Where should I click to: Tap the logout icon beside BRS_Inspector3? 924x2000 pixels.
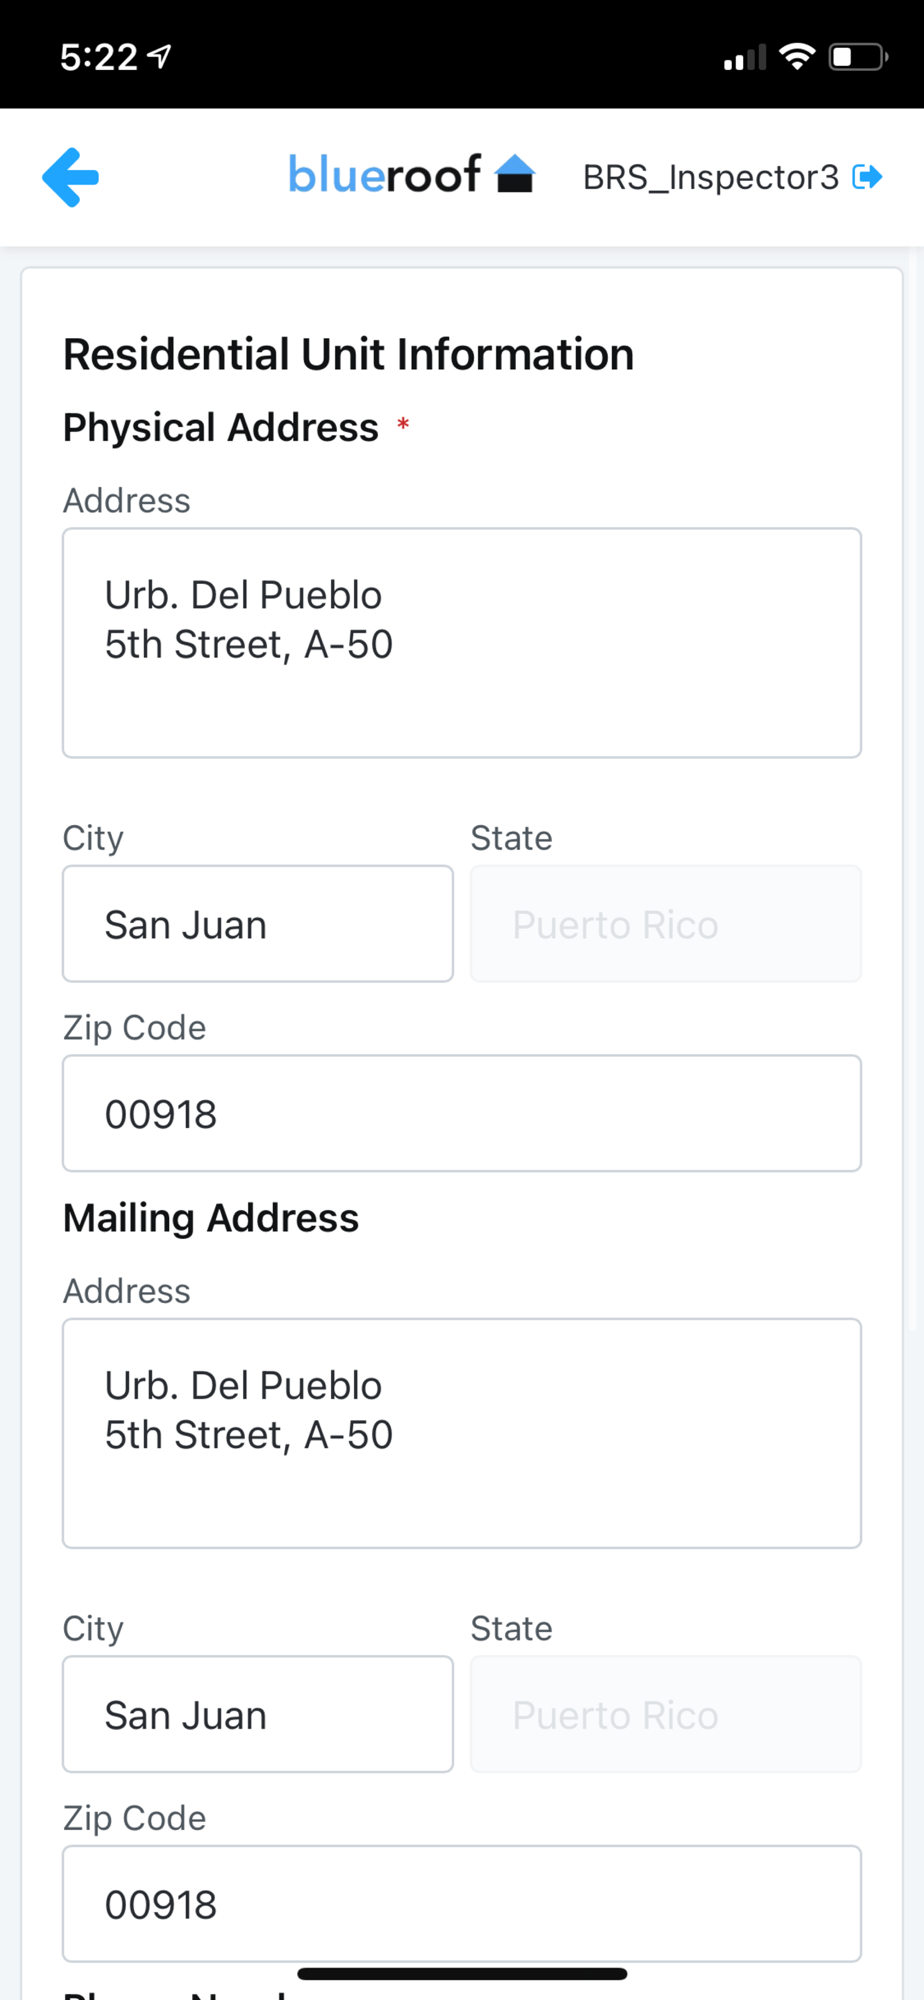[867, 177]
